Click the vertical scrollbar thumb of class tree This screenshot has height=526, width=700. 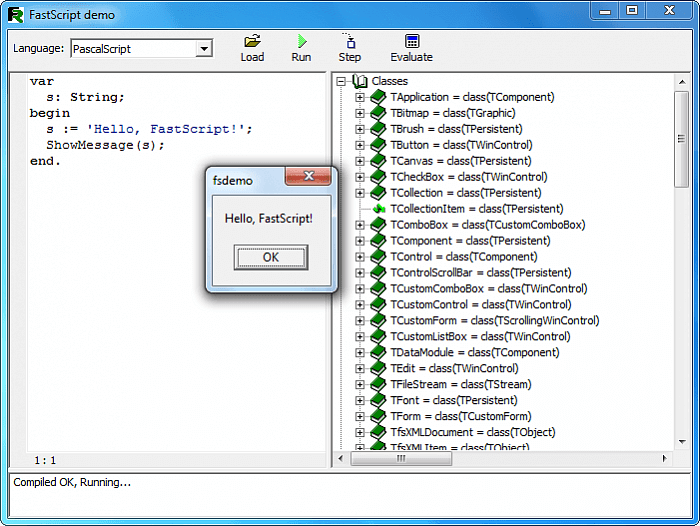tap(681, 139)
